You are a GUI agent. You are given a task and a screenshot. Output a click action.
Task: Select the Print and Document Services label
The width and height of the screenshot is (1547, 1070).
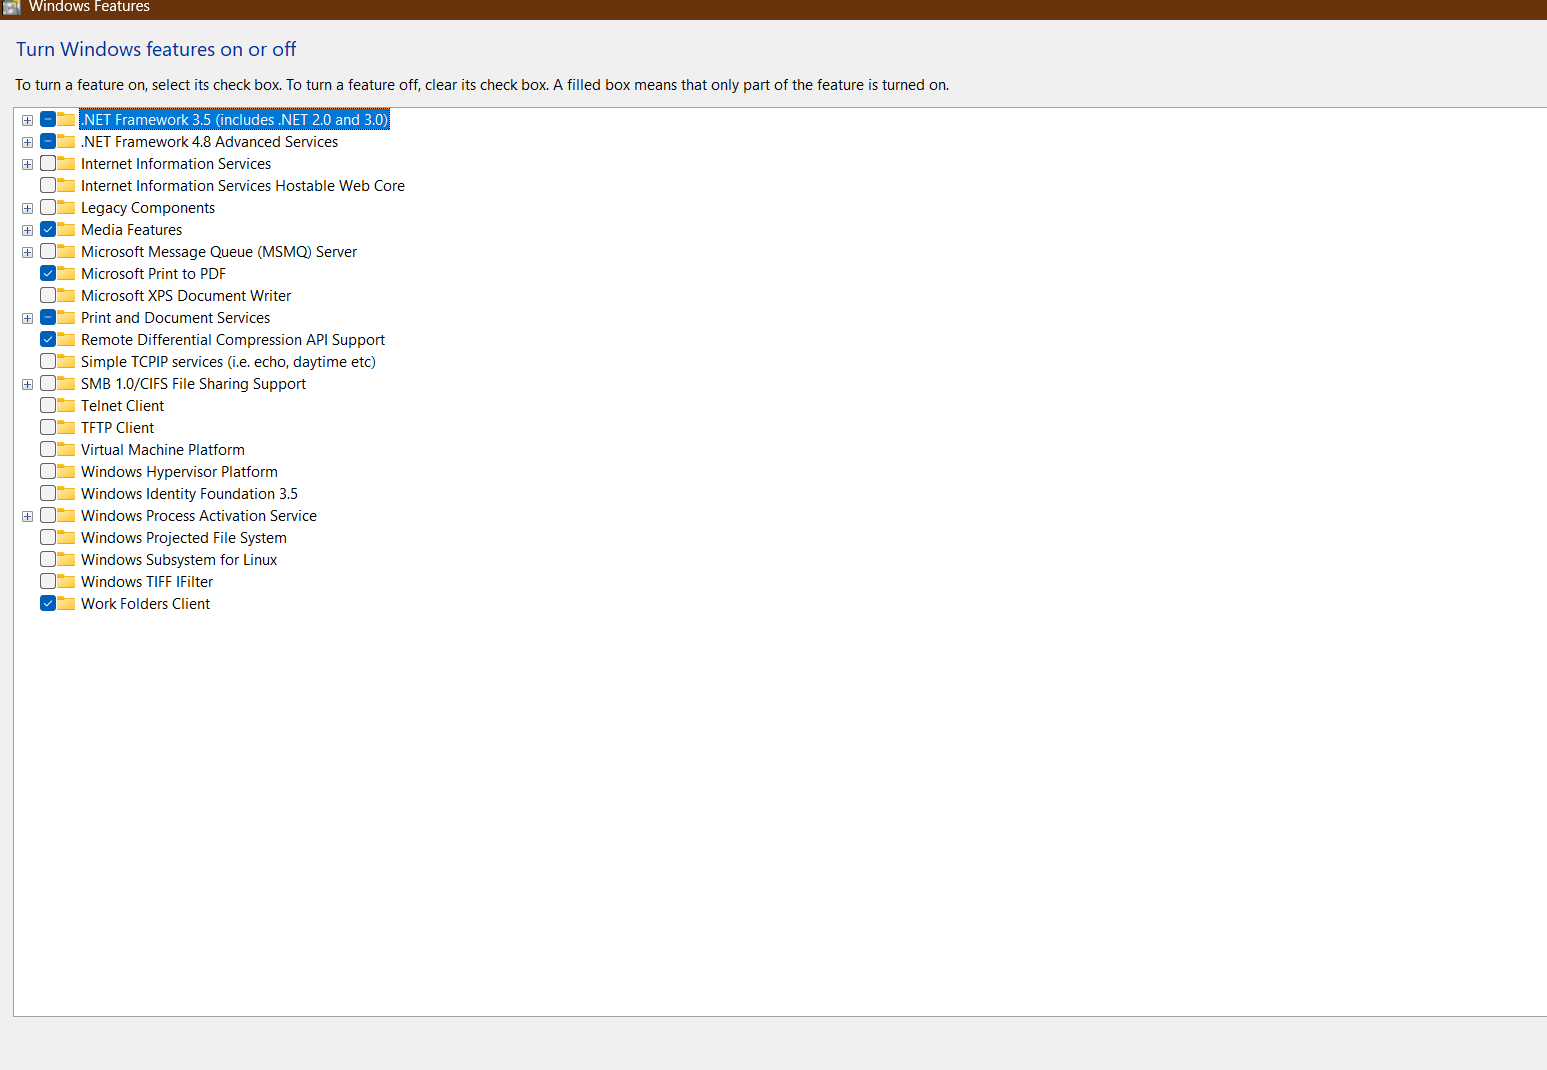175,318
